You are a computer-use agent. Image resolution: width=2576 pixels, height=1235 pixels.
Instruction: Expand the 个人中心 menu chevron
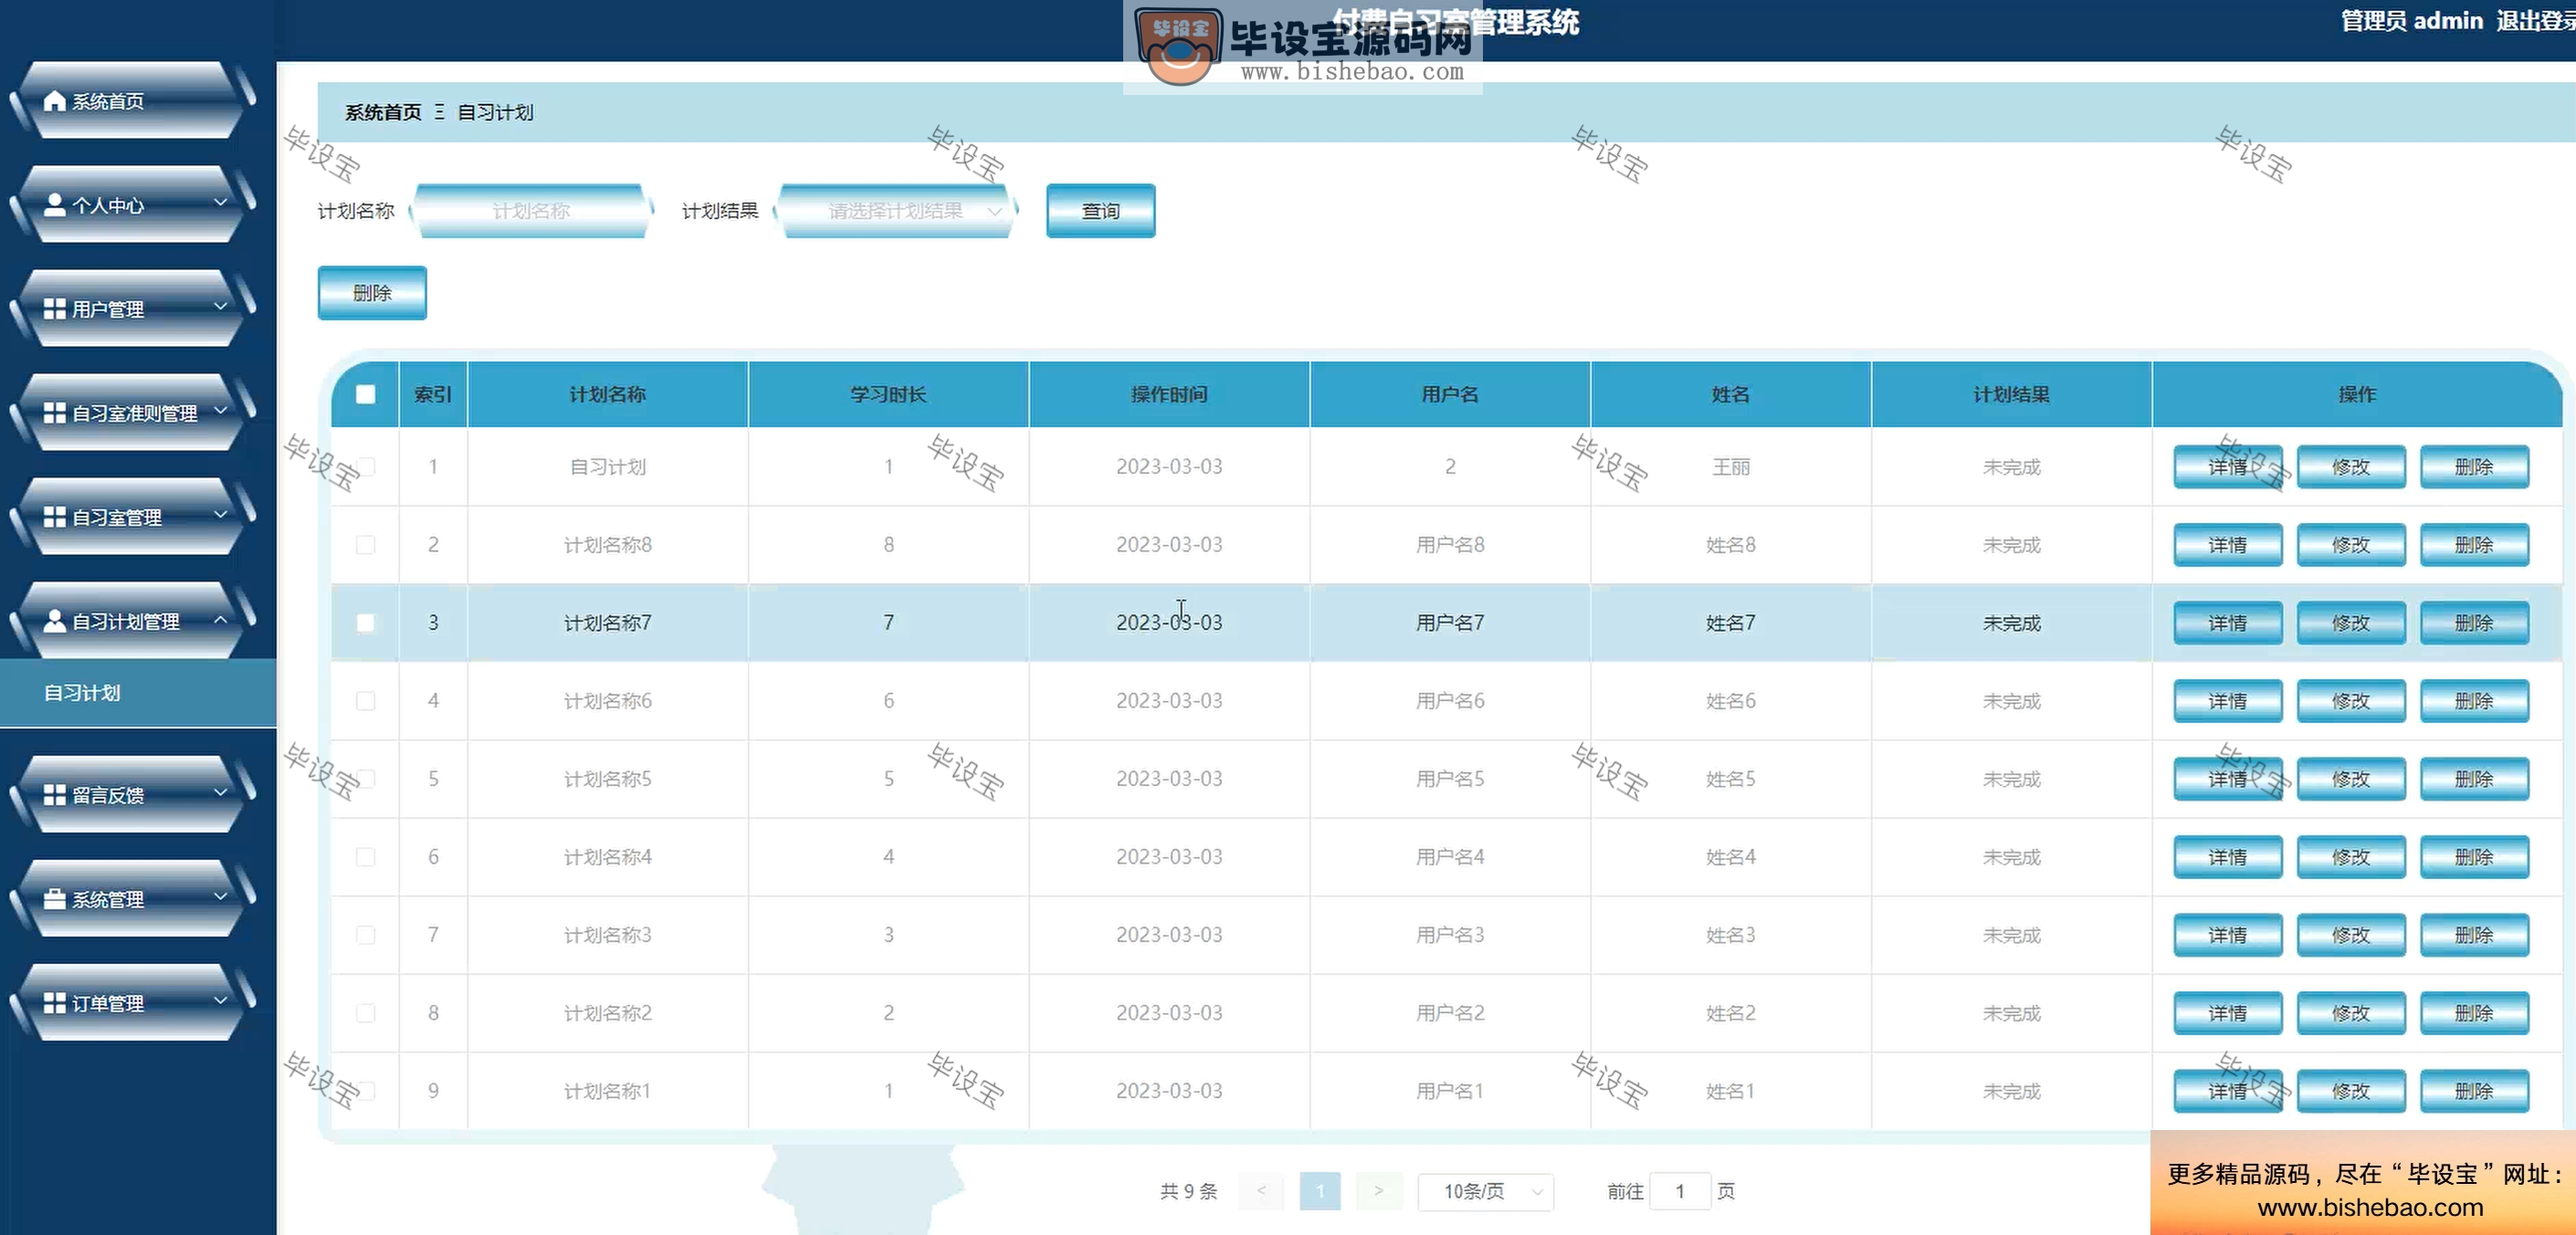(x=221, y=202)
